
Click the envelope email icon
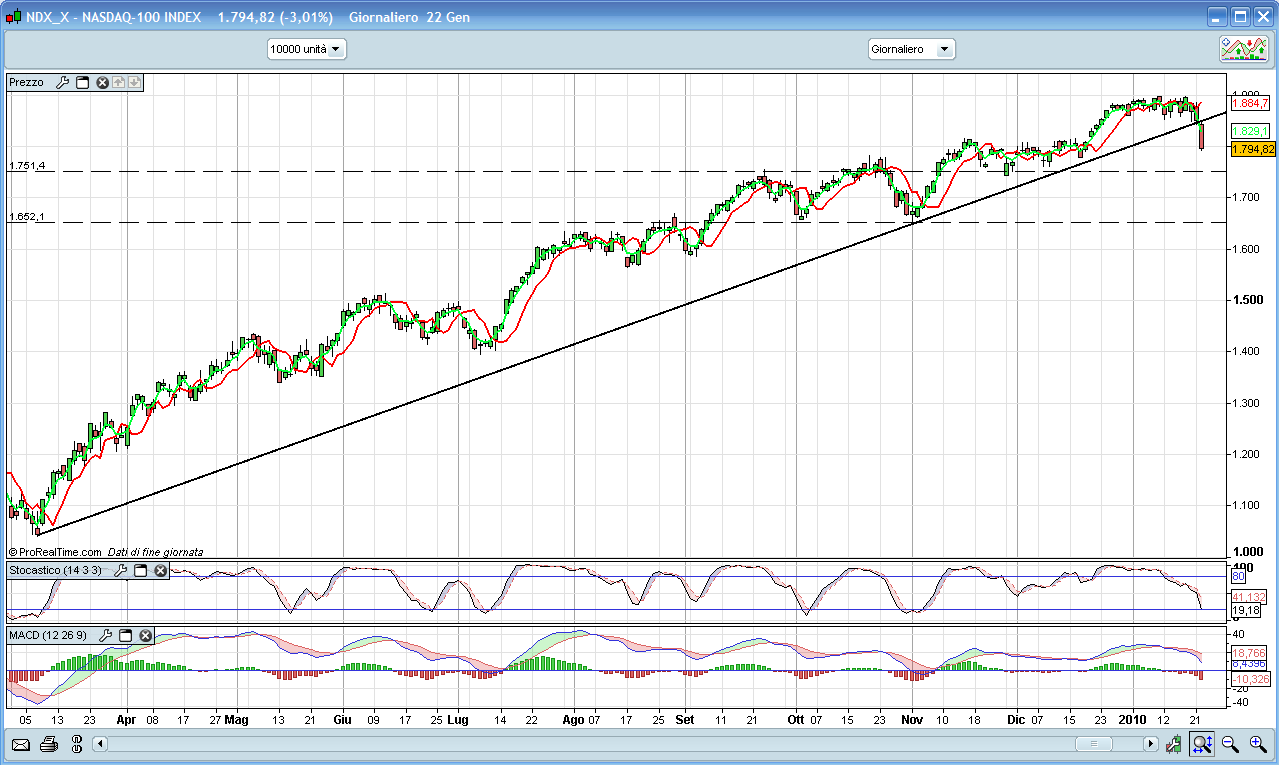(21, 744)
